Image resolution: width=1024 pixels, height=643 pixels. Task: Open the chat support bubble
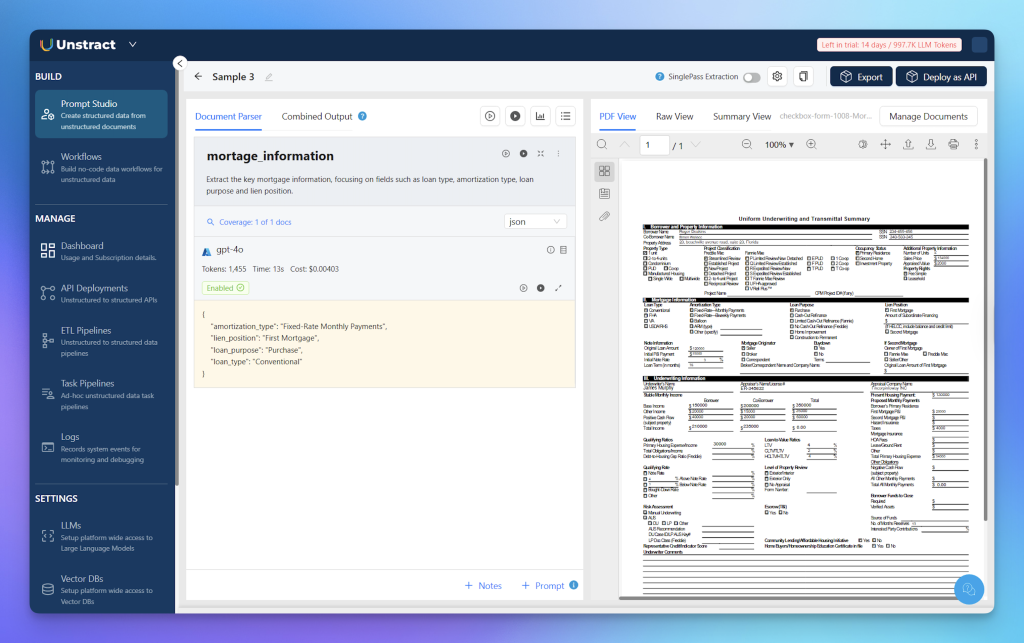(967, 590)
